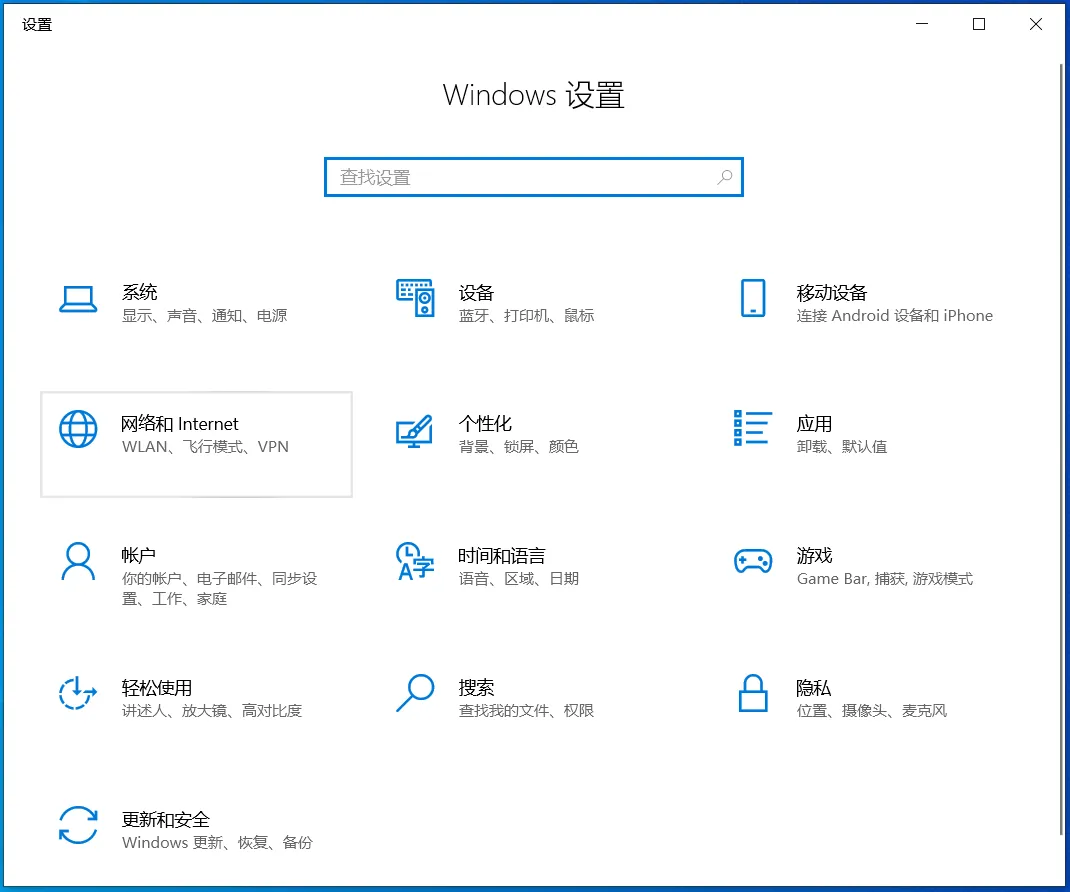Open the 隐私 category title
Screen dimensions: 1070x892
[813, 687]
